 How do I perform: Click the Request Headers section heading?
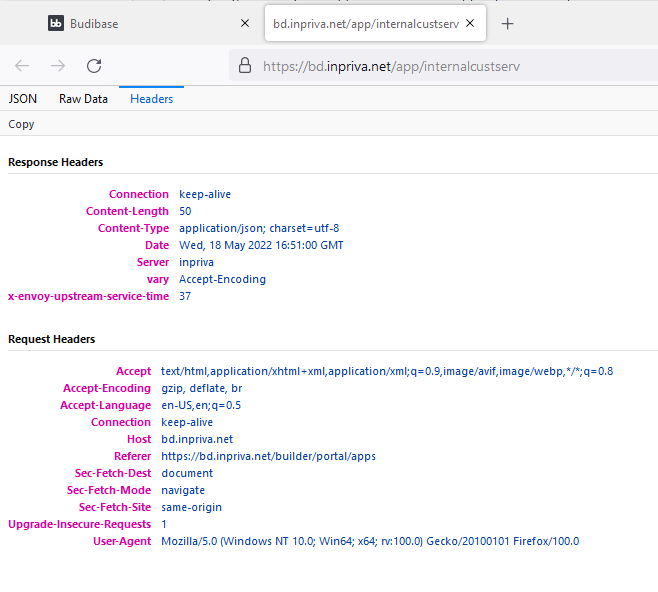52,339
